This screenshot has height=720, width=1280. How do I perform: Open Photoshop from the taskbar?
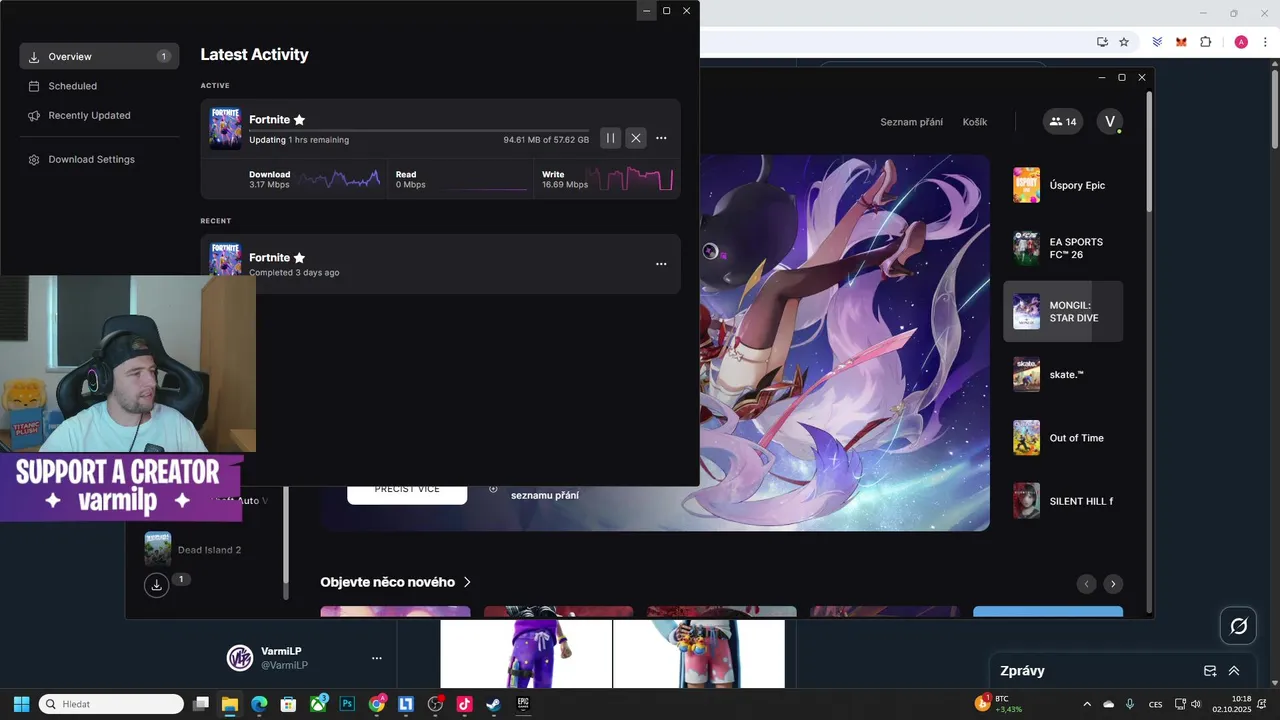[x=347, y=704]
